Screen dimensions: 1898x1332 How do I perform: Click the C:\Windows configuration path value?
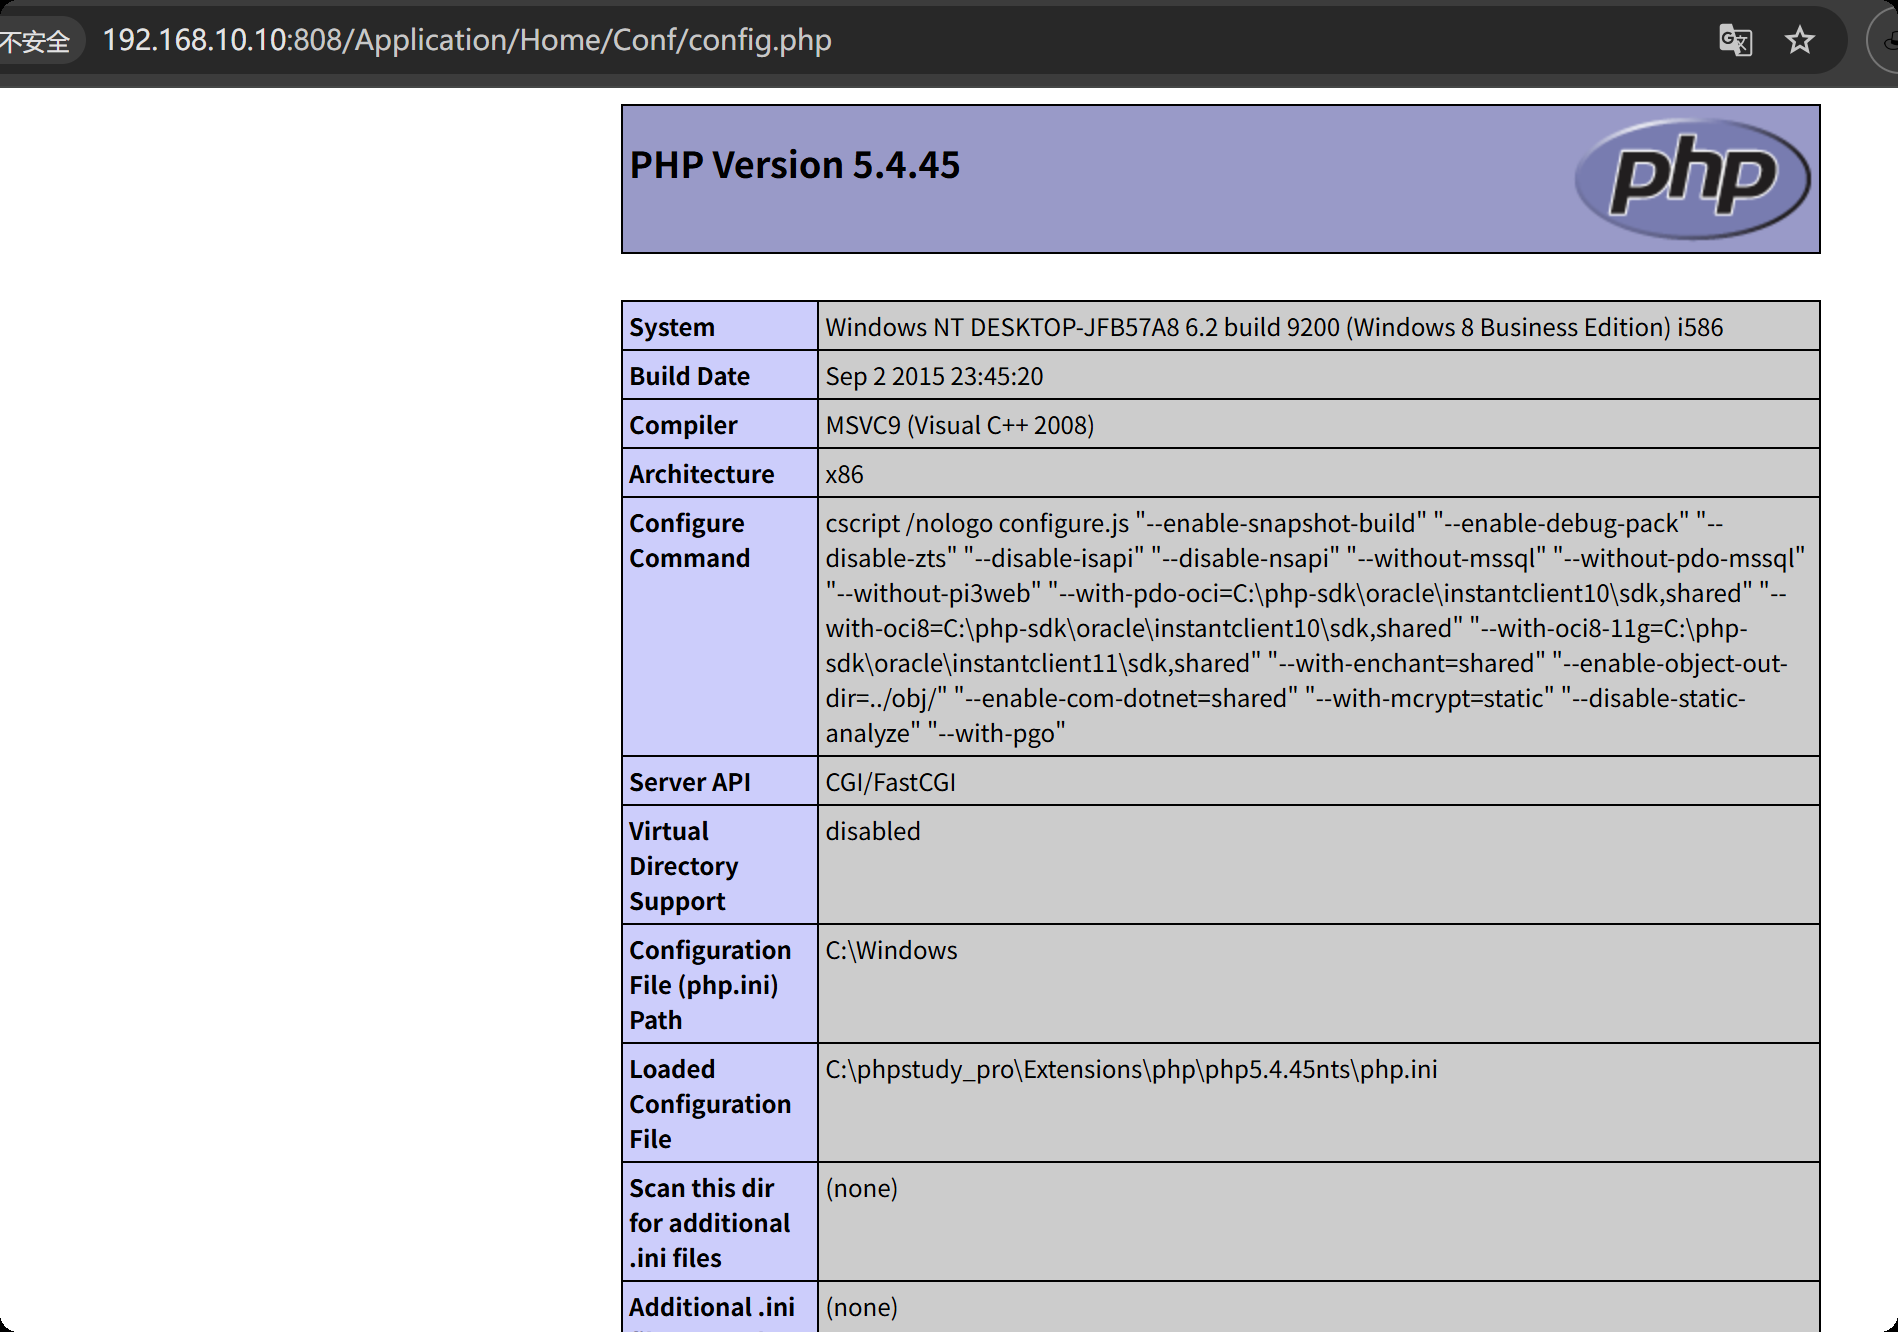[x=891, y=950]
